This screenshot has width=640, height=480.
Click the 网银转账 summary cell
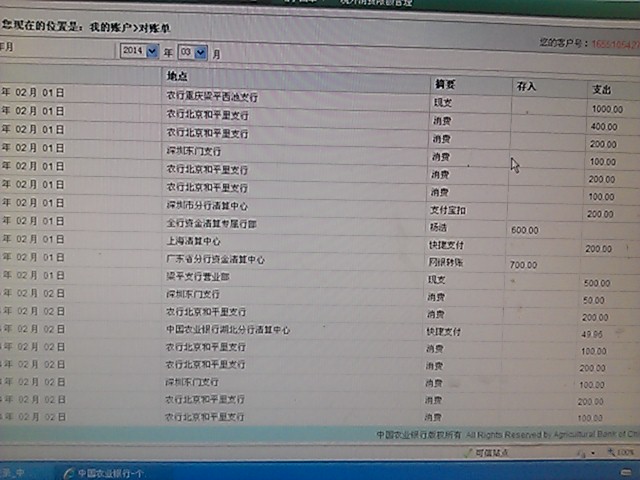(445, 262)
